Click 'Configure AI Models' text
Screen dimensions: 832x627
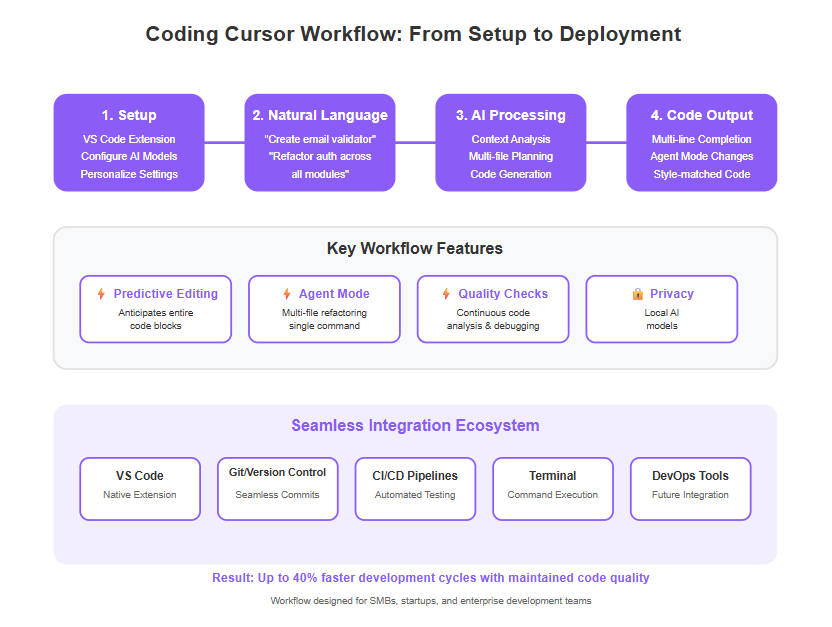point(129,156)
